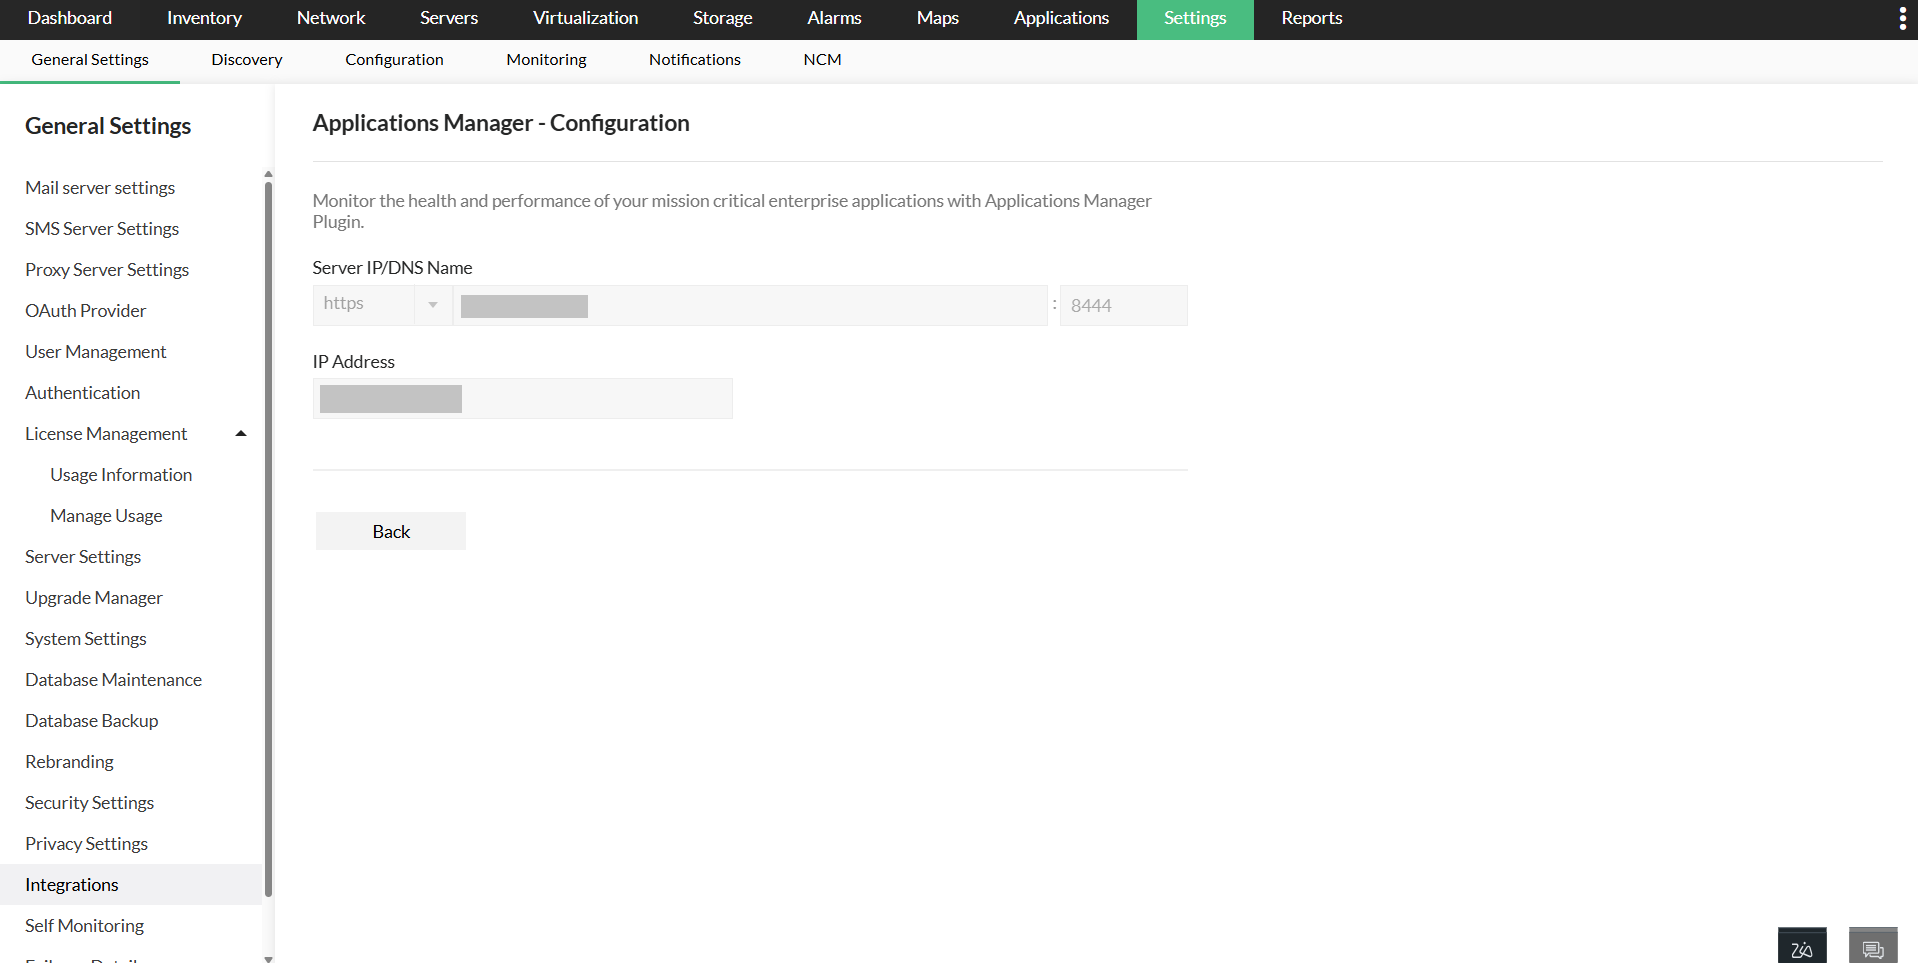View the Alarms tab
Image resolution: width=1918 pixels, height=963 pixels.
pyautogui.click(x=834, y=18)
